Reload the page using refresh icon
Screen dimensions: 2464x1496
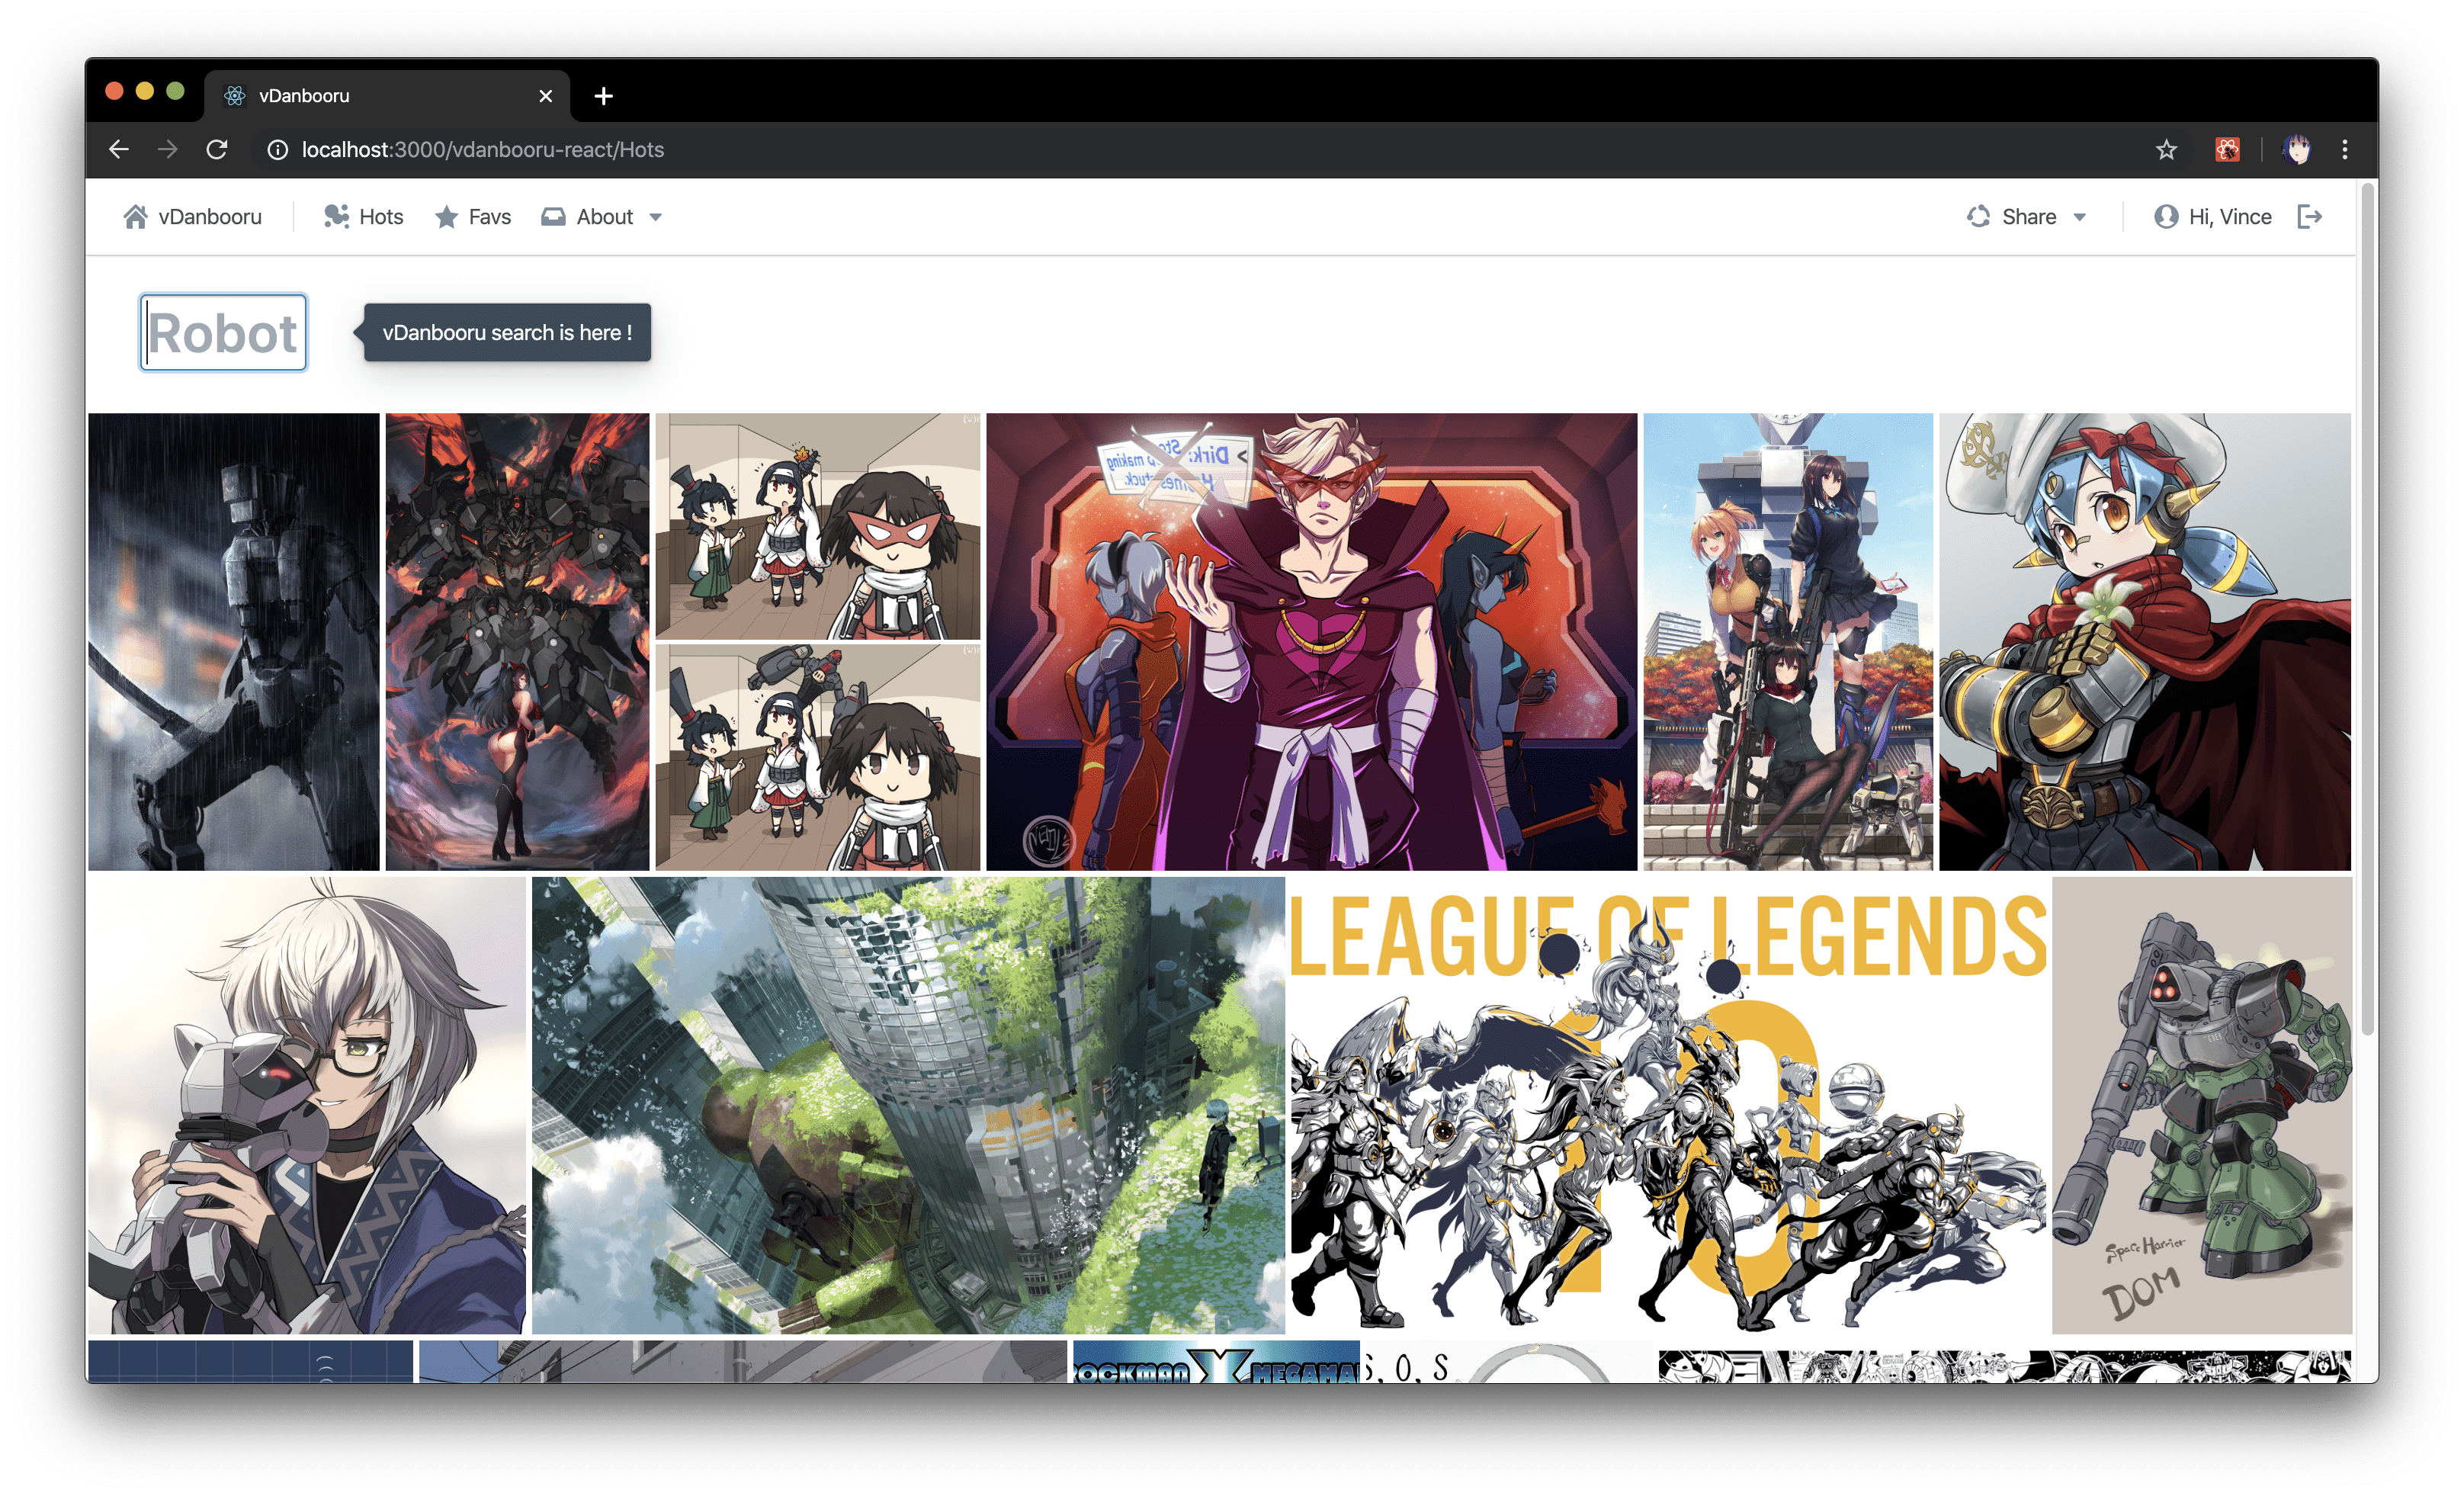click(217, 150)
